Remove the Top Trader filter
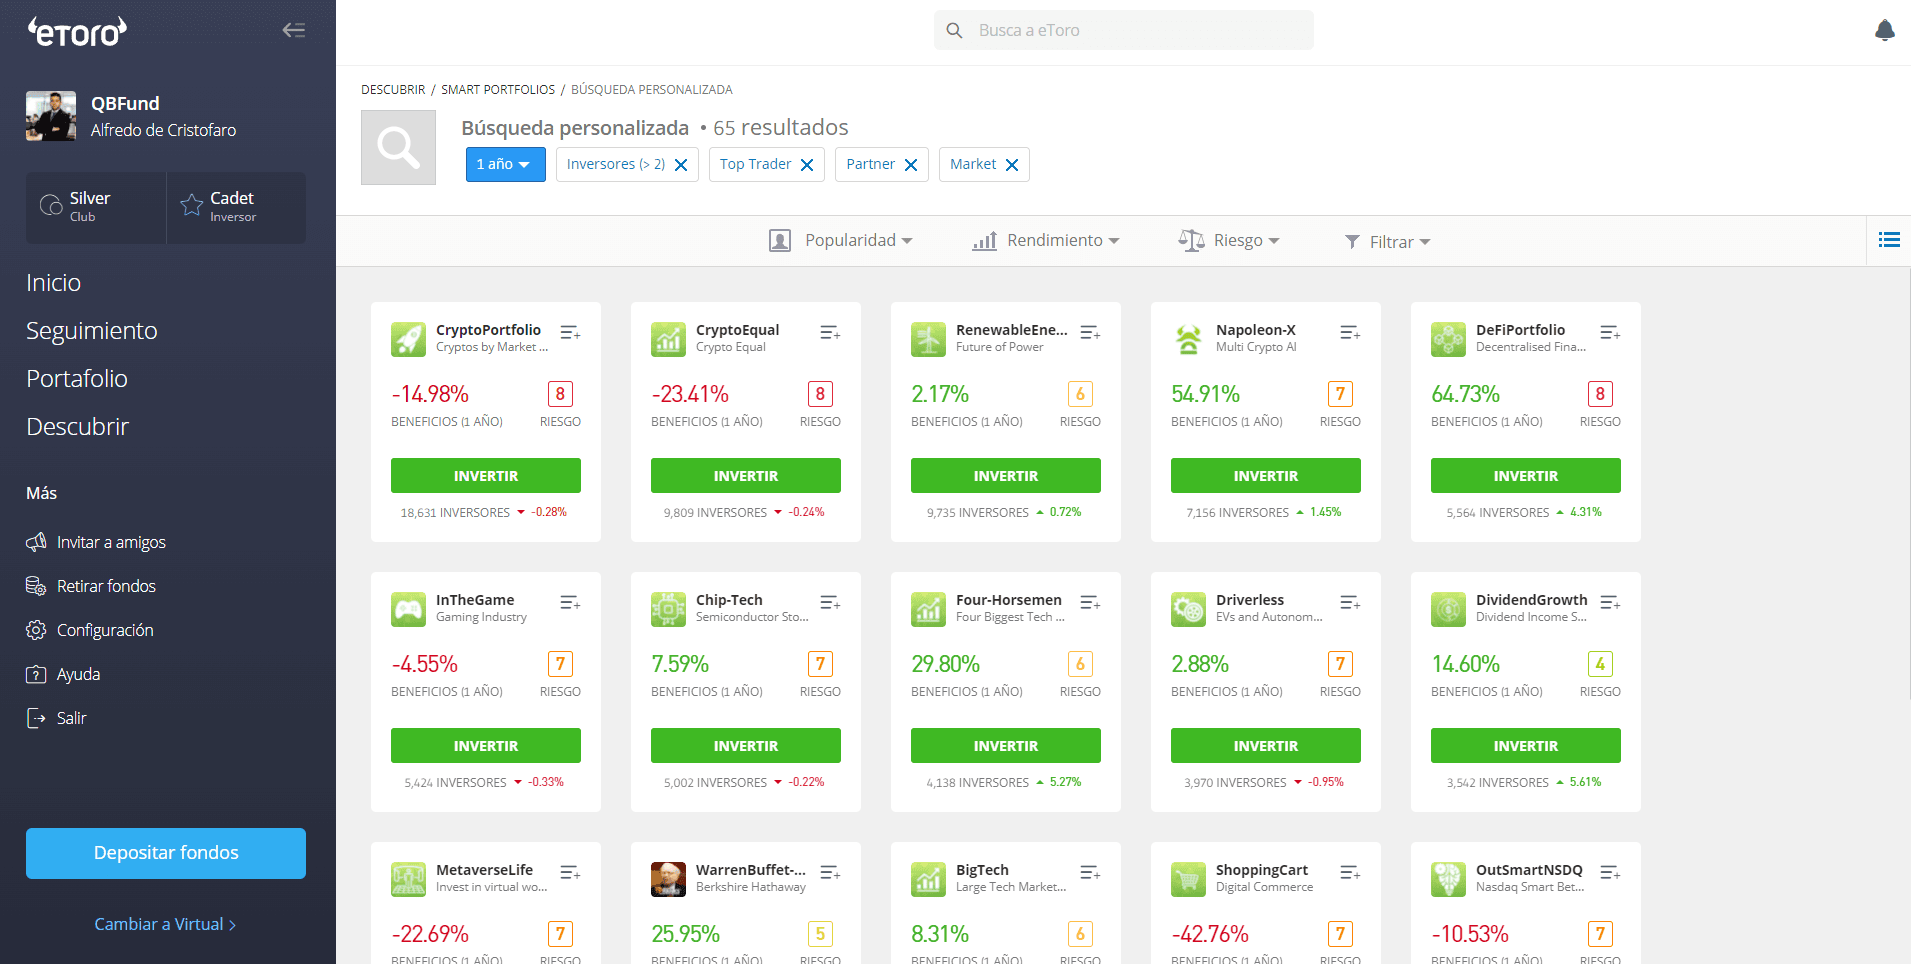The height and width of the screenshot is (964, 1911). [x=807, y=165]
